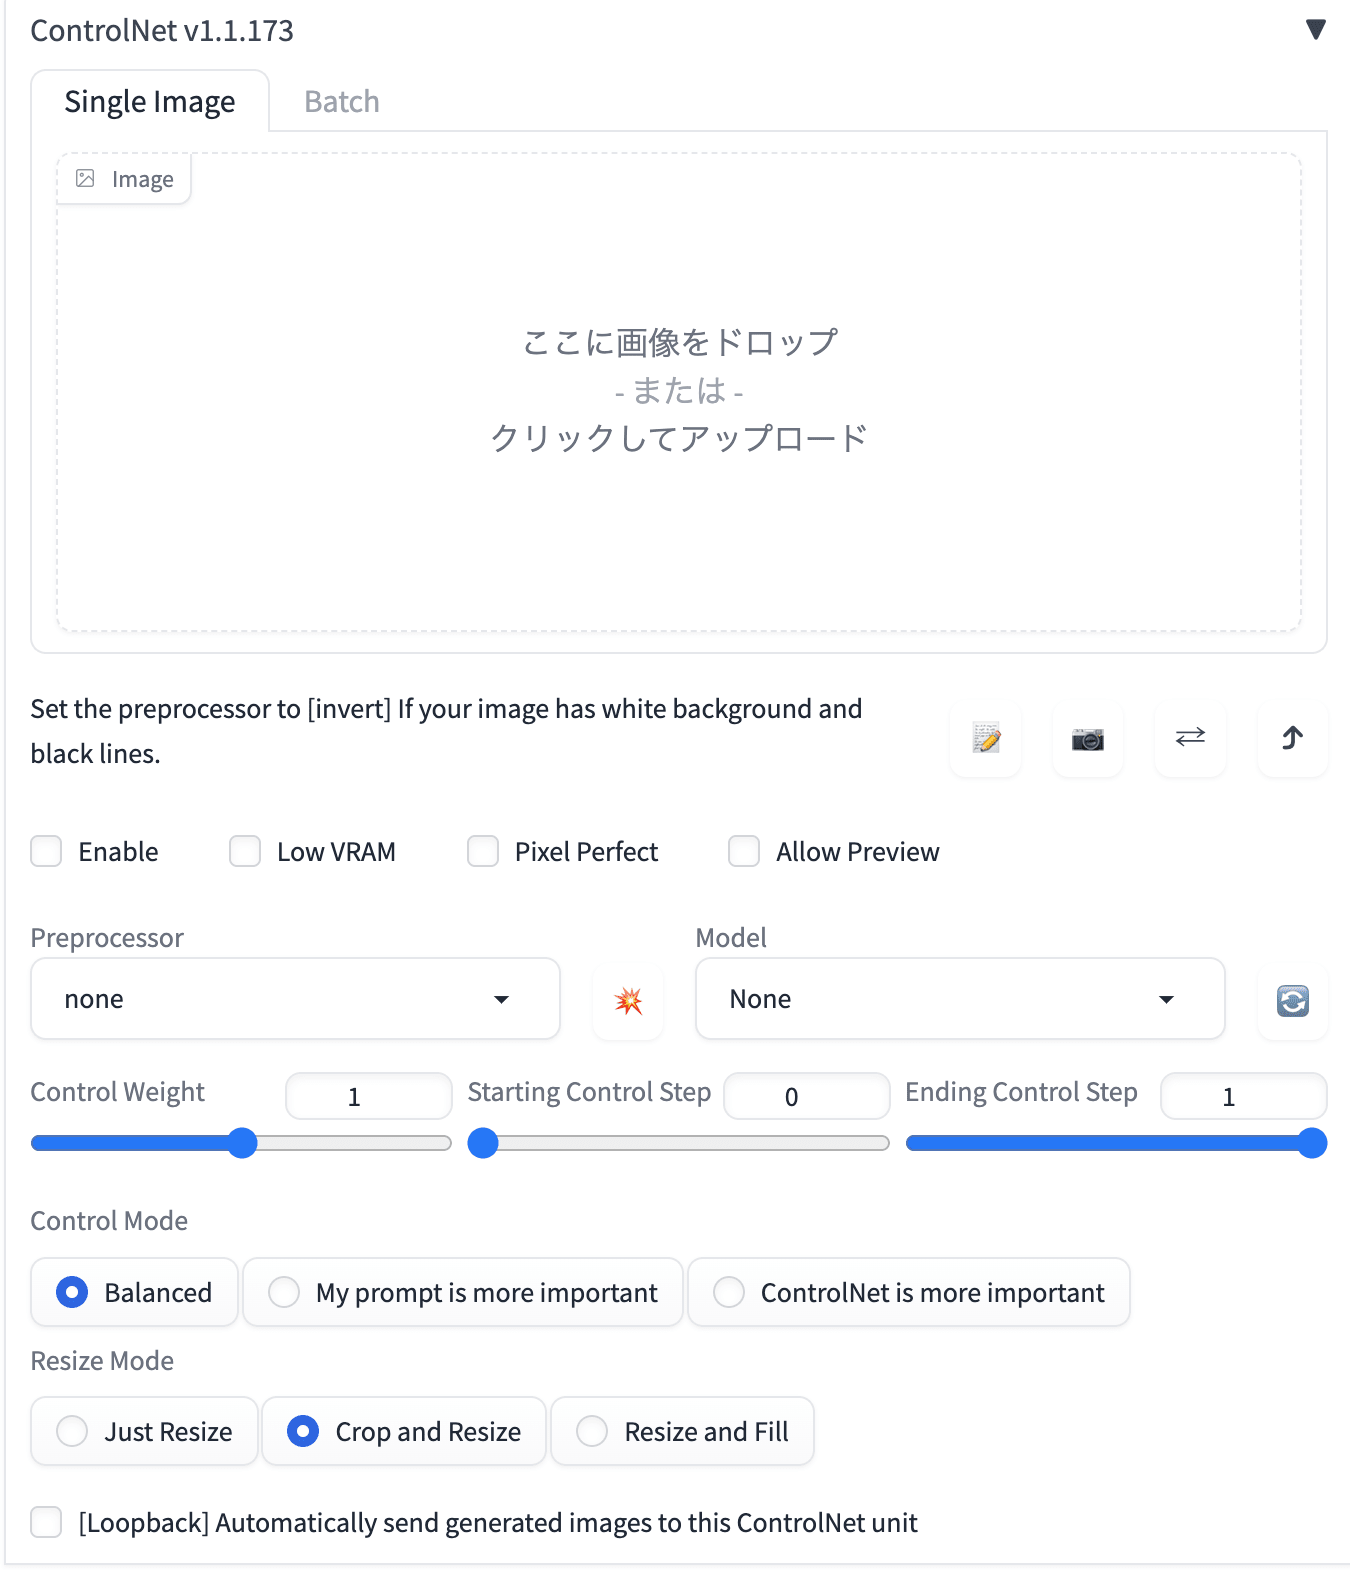Choose Just Resize mode

145,1431
